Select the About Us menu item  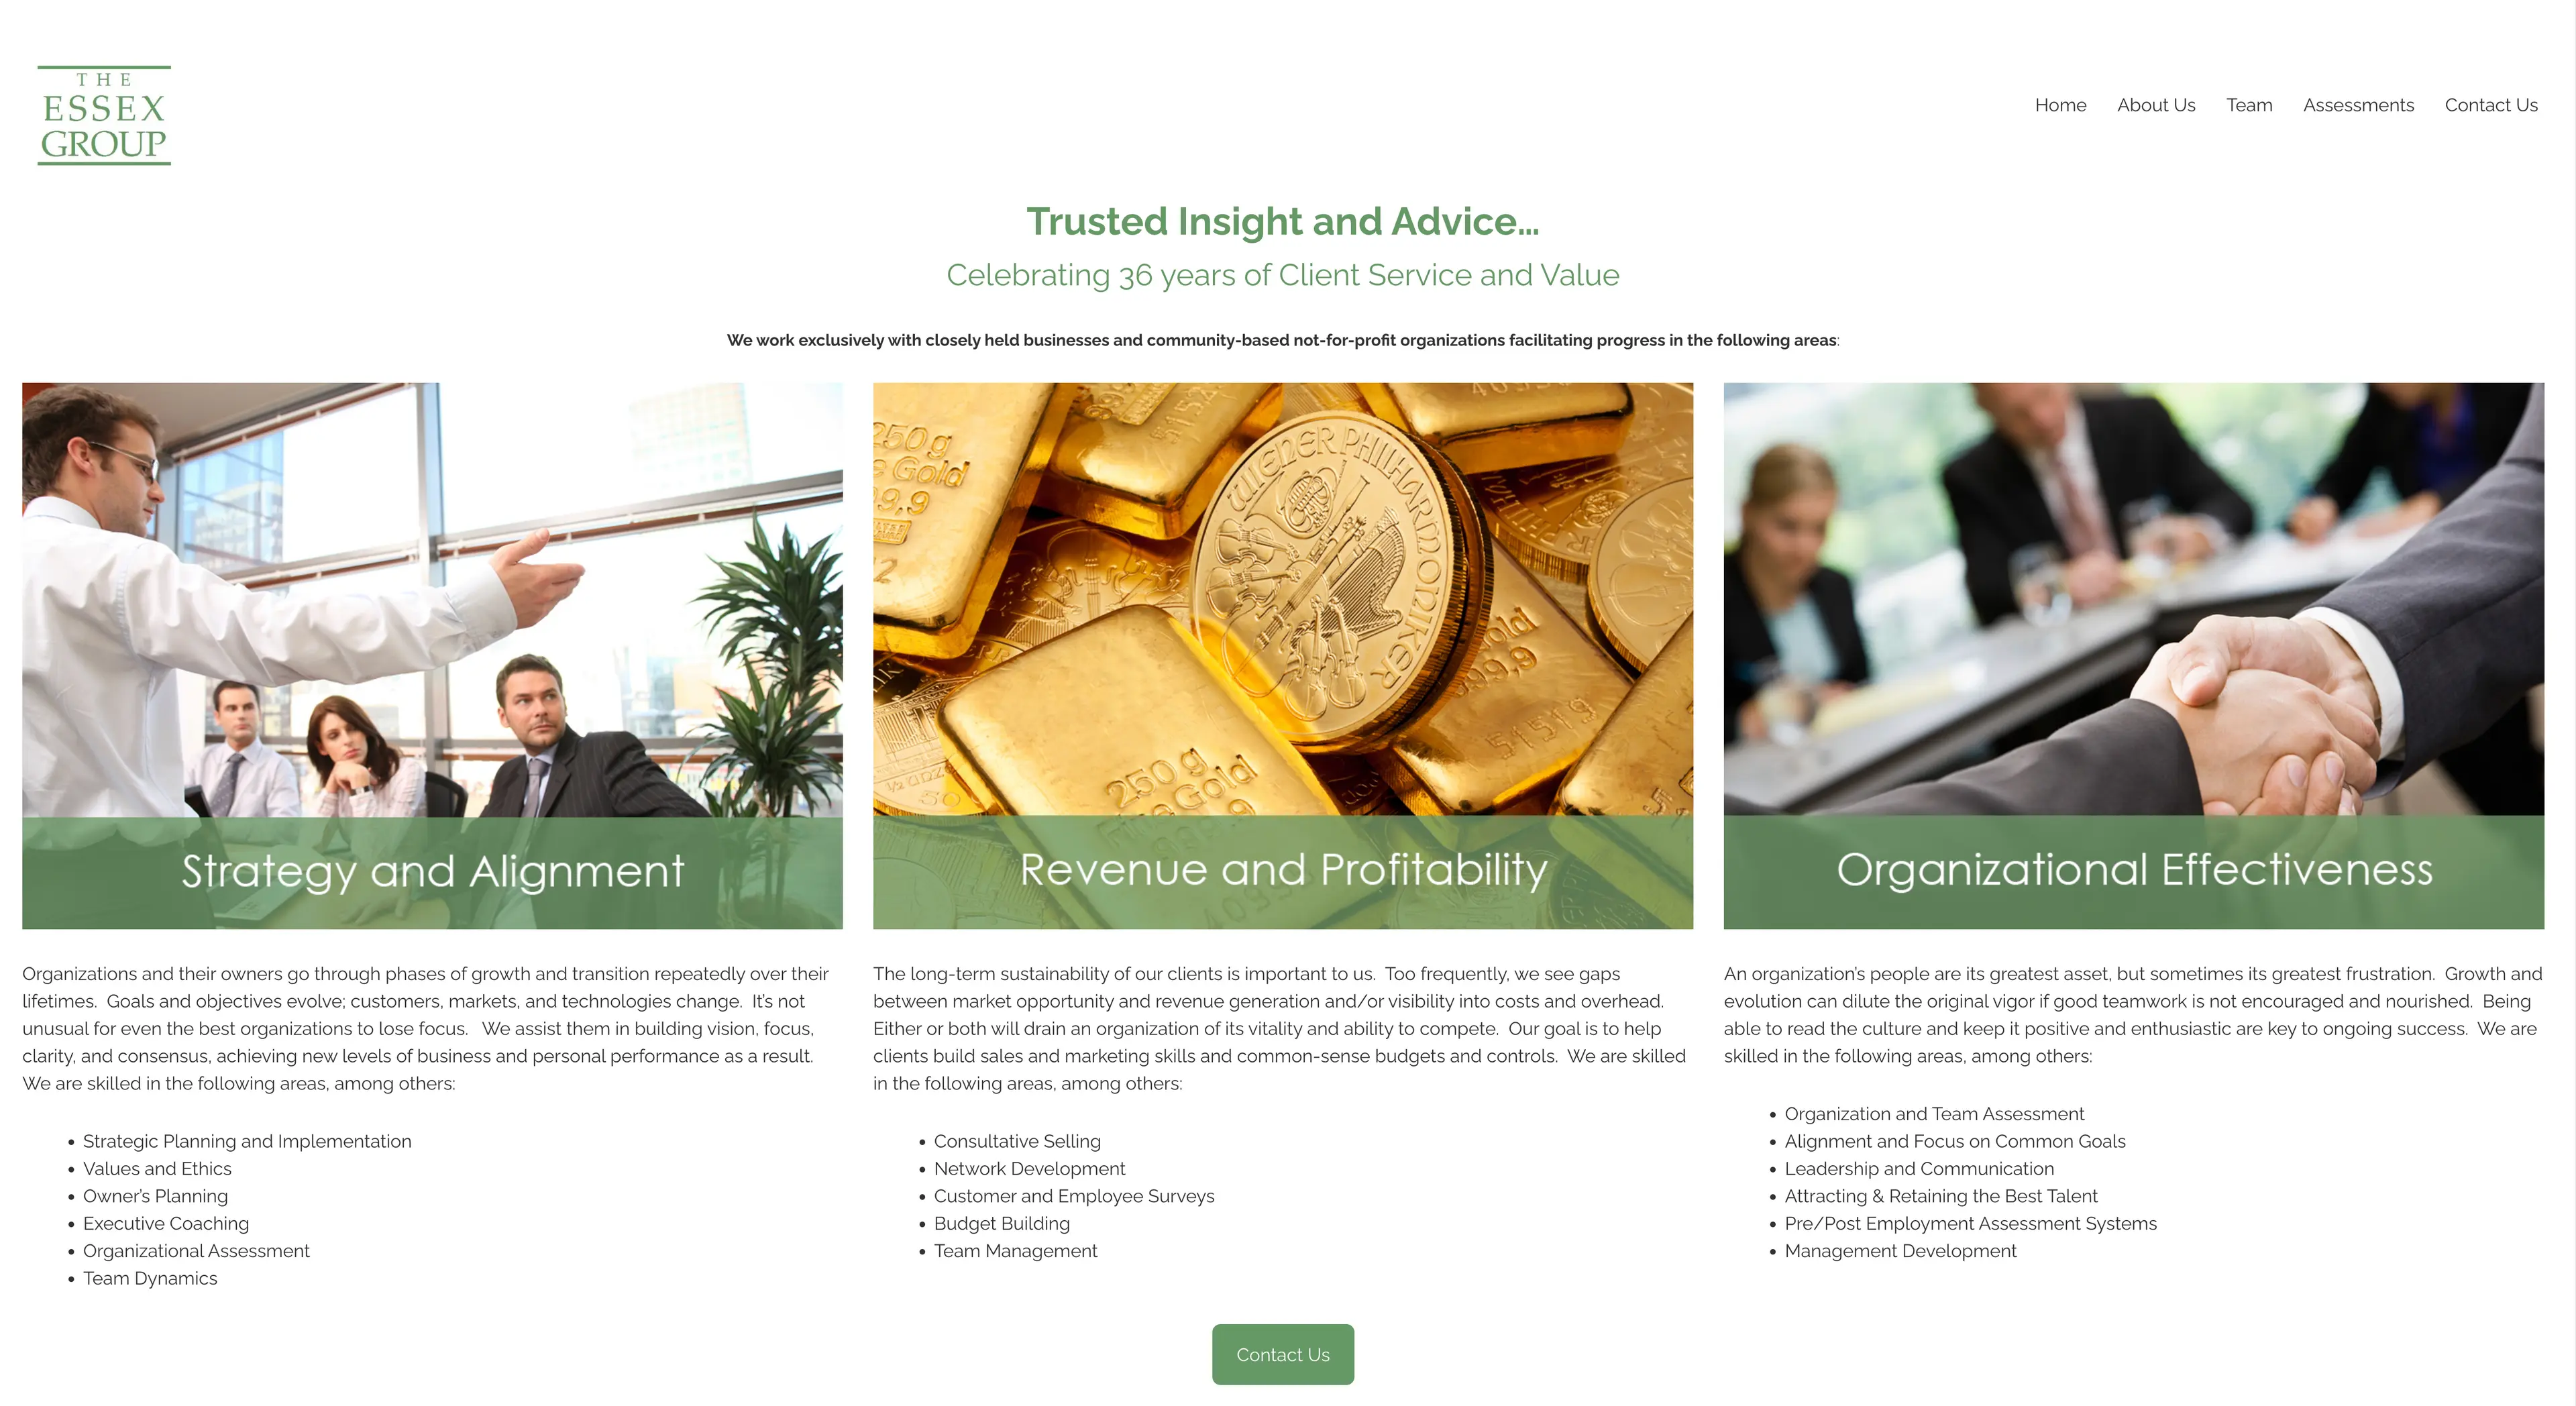2155,104
